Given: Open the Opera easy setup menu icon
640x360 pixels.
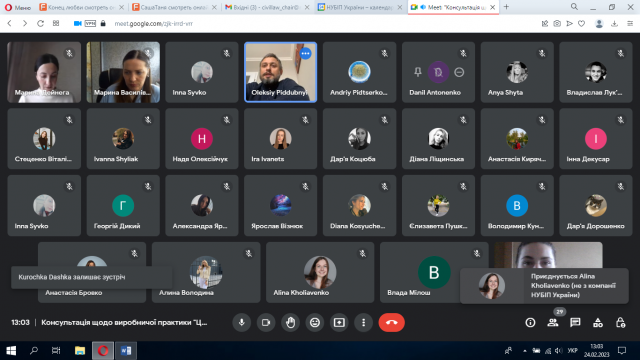Looking at the screenshot, I should (630, 24).
